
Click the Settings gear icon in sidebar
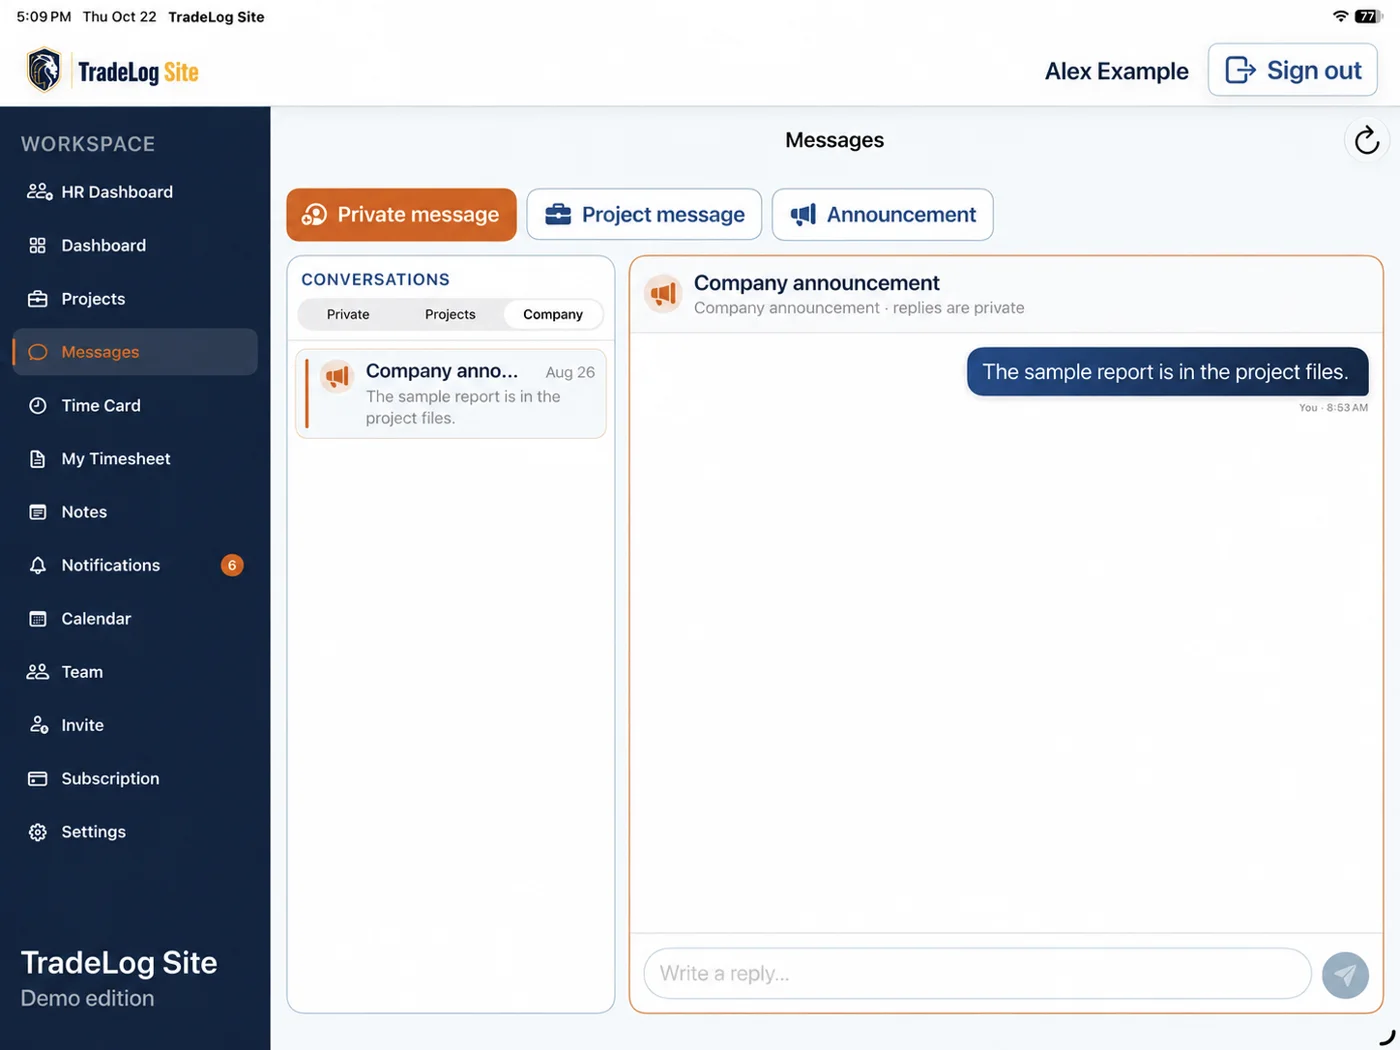tap(38, 832)
